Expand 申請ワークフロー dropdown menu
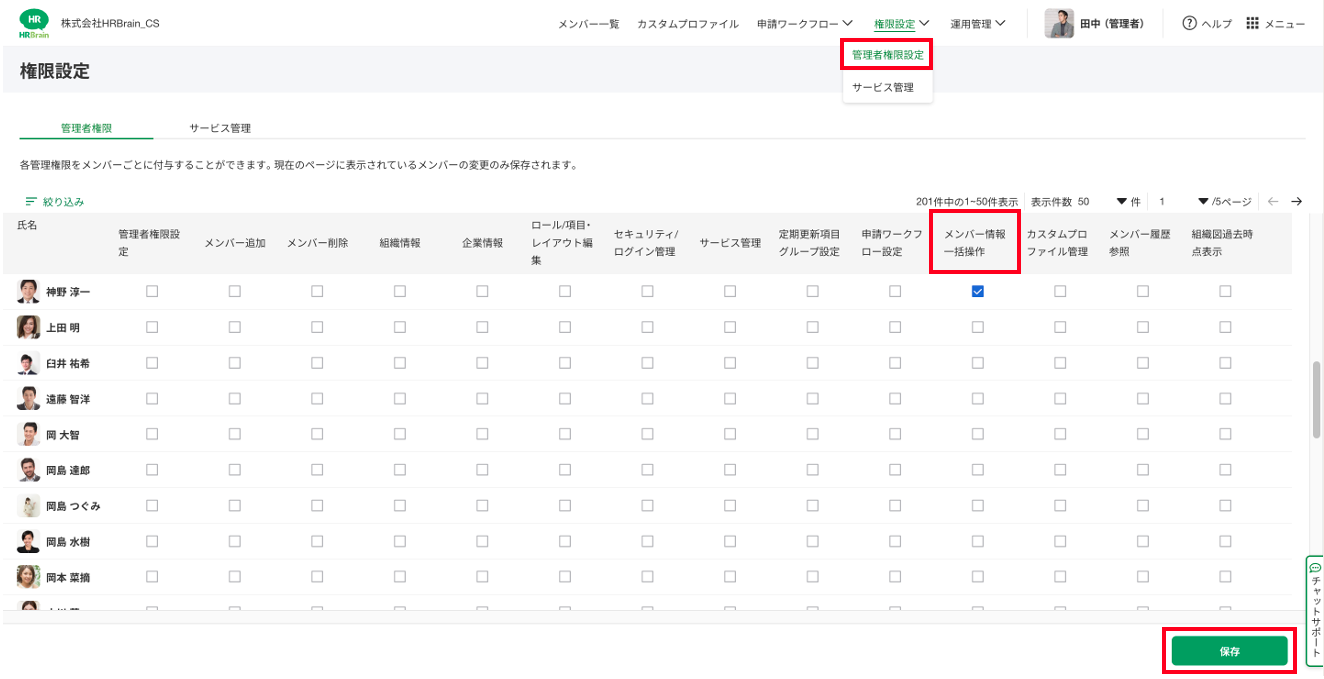 805,23
